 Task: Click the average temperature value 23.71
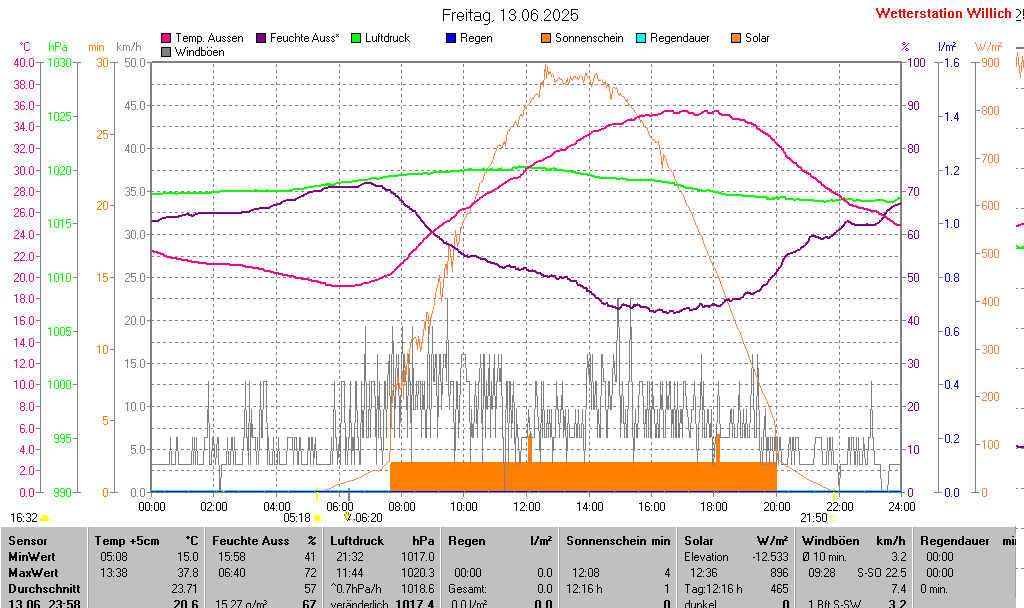[x=185, y=588]
